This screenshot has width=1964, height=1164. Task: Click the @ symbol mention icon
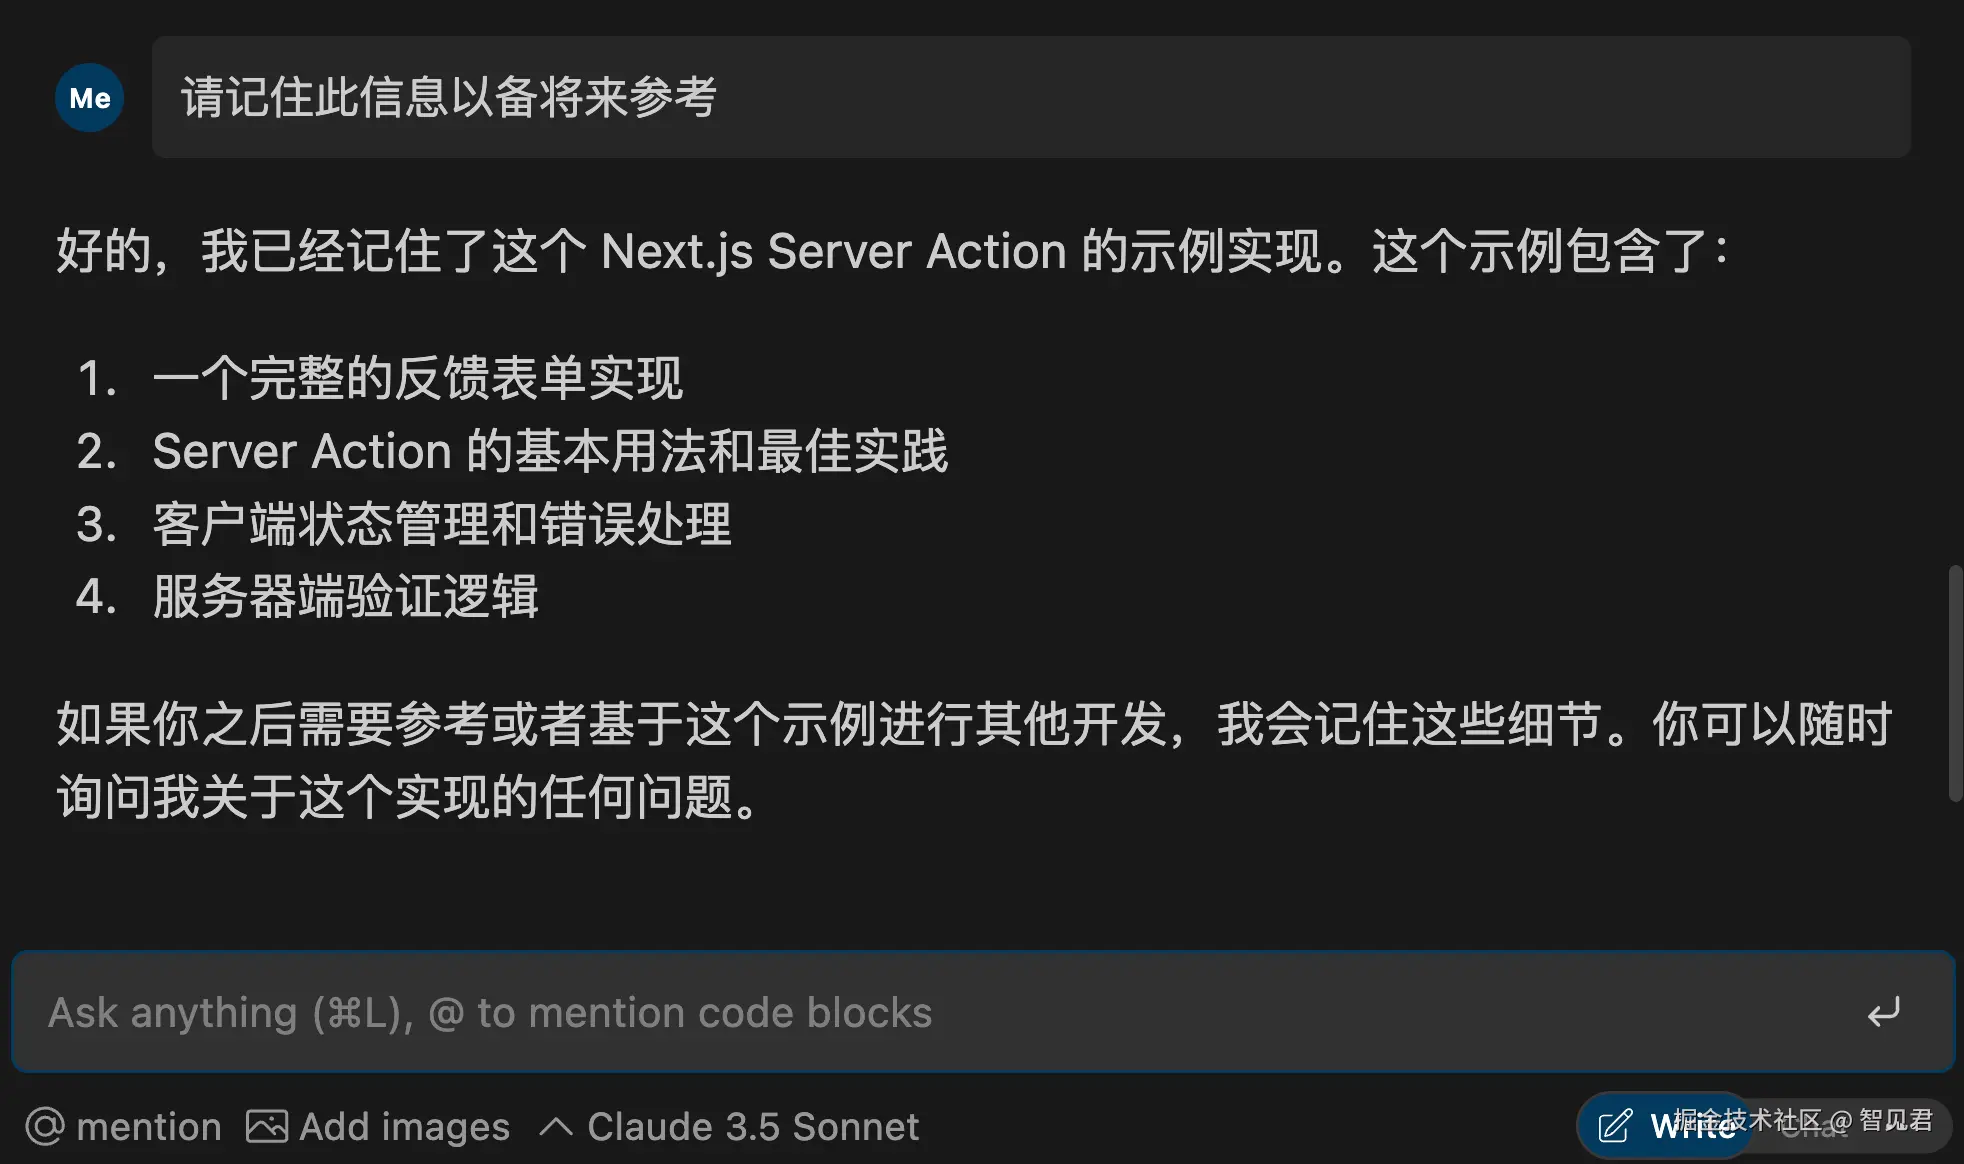(45, 1127)
